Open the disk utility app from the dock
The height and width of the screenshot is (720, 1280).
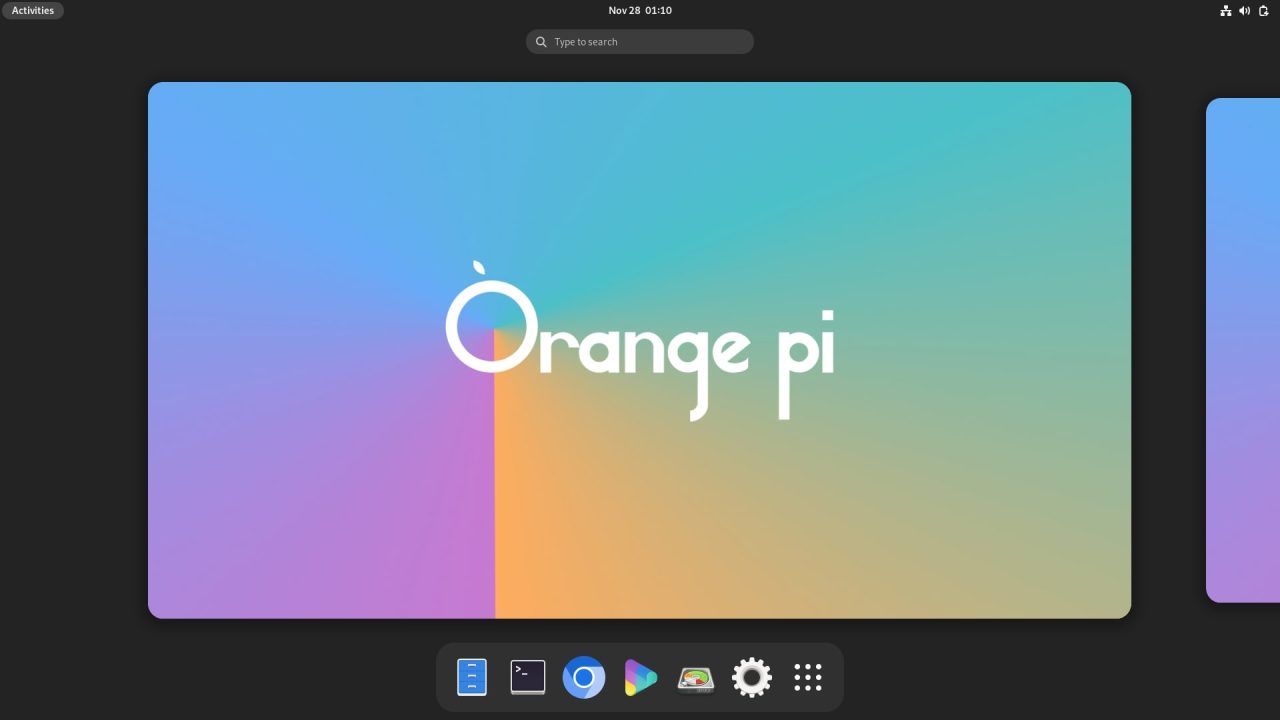click(x=695, y=677)
